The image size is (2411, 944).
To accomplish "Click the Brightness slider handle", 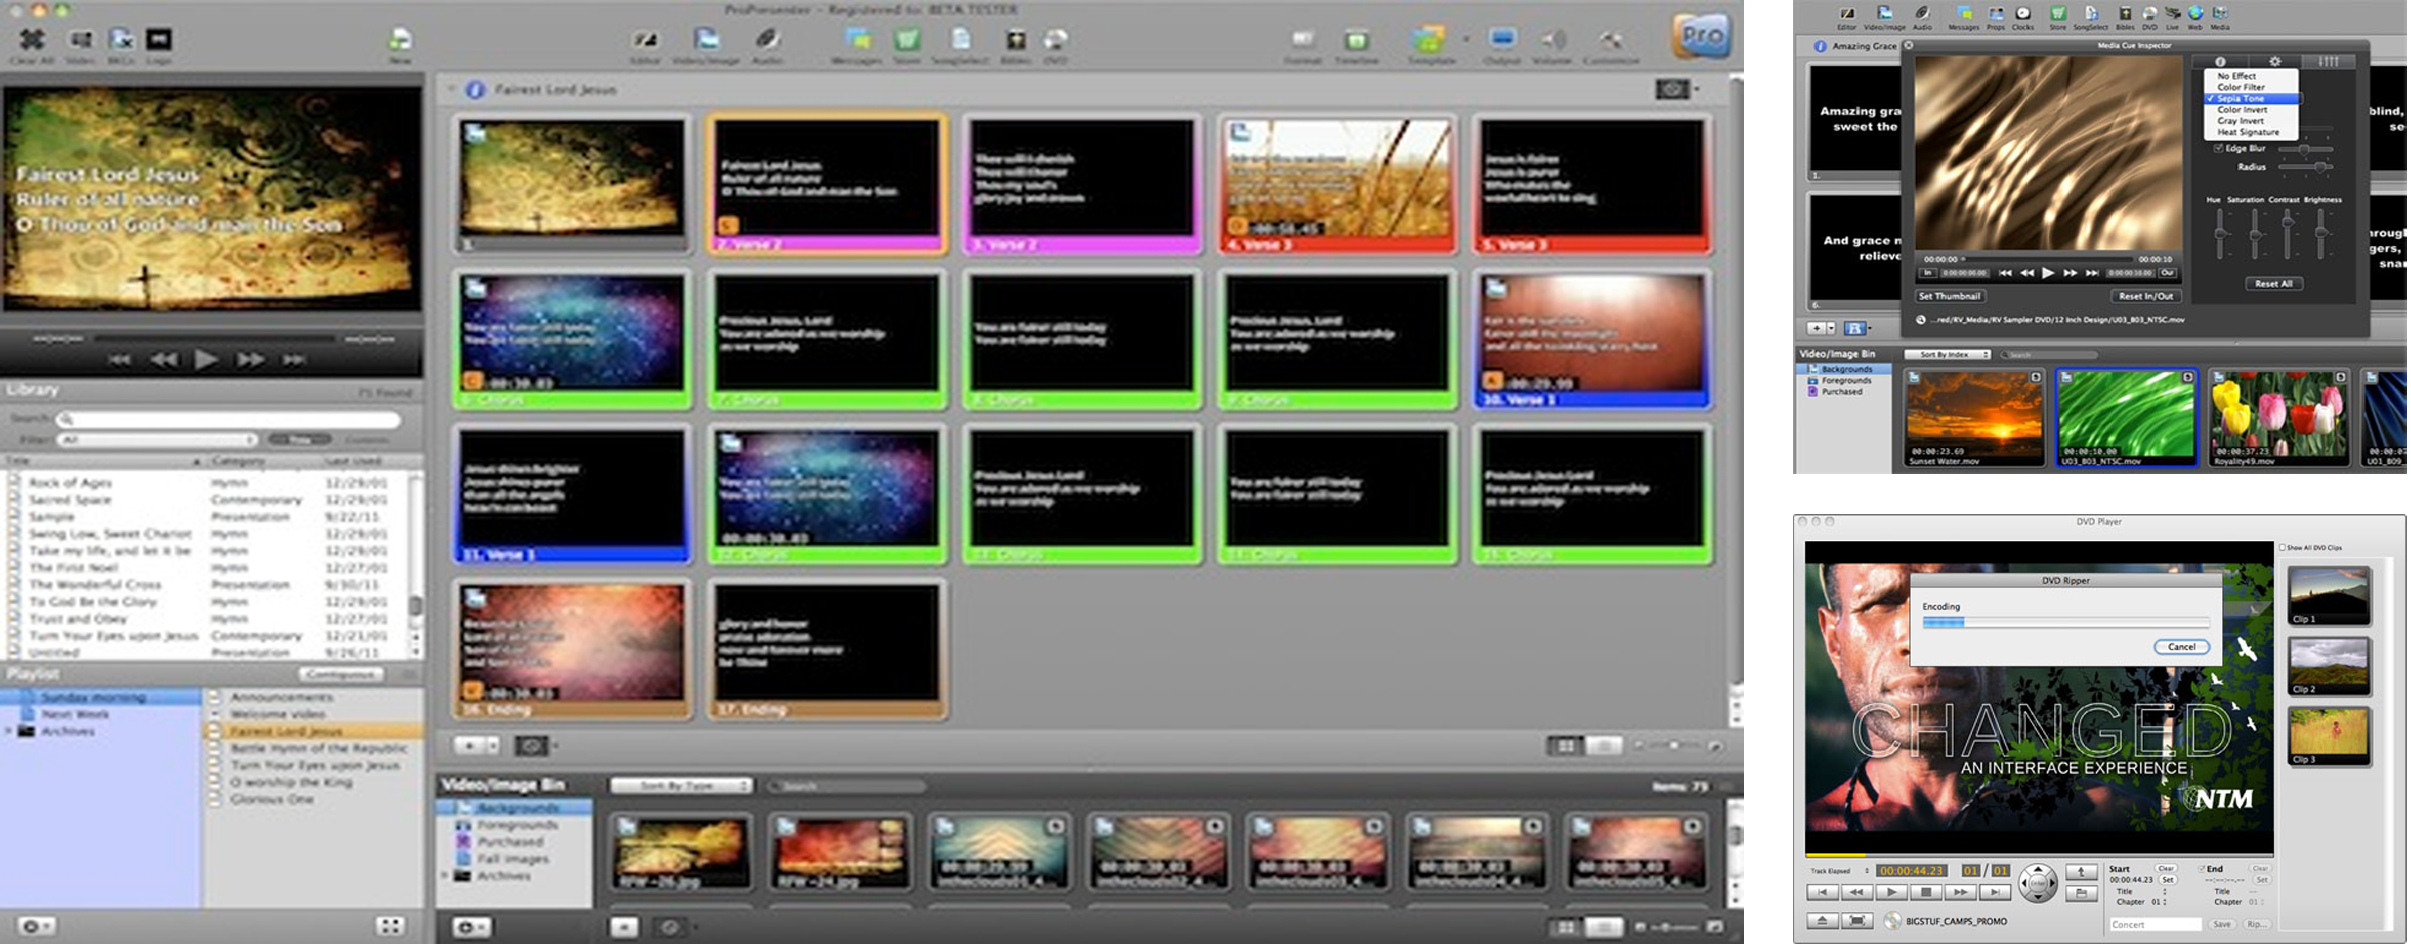I will [x=2321, y=235].
